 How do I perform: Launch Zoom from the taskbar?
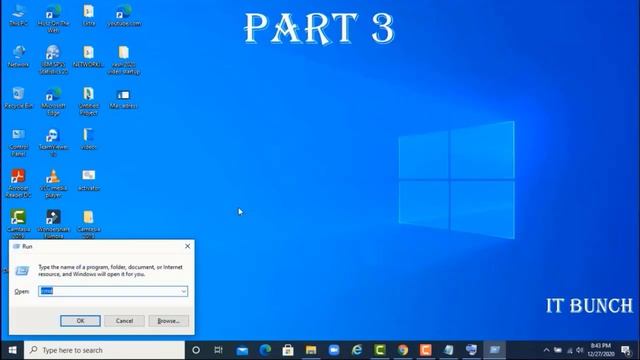point(334,350)
